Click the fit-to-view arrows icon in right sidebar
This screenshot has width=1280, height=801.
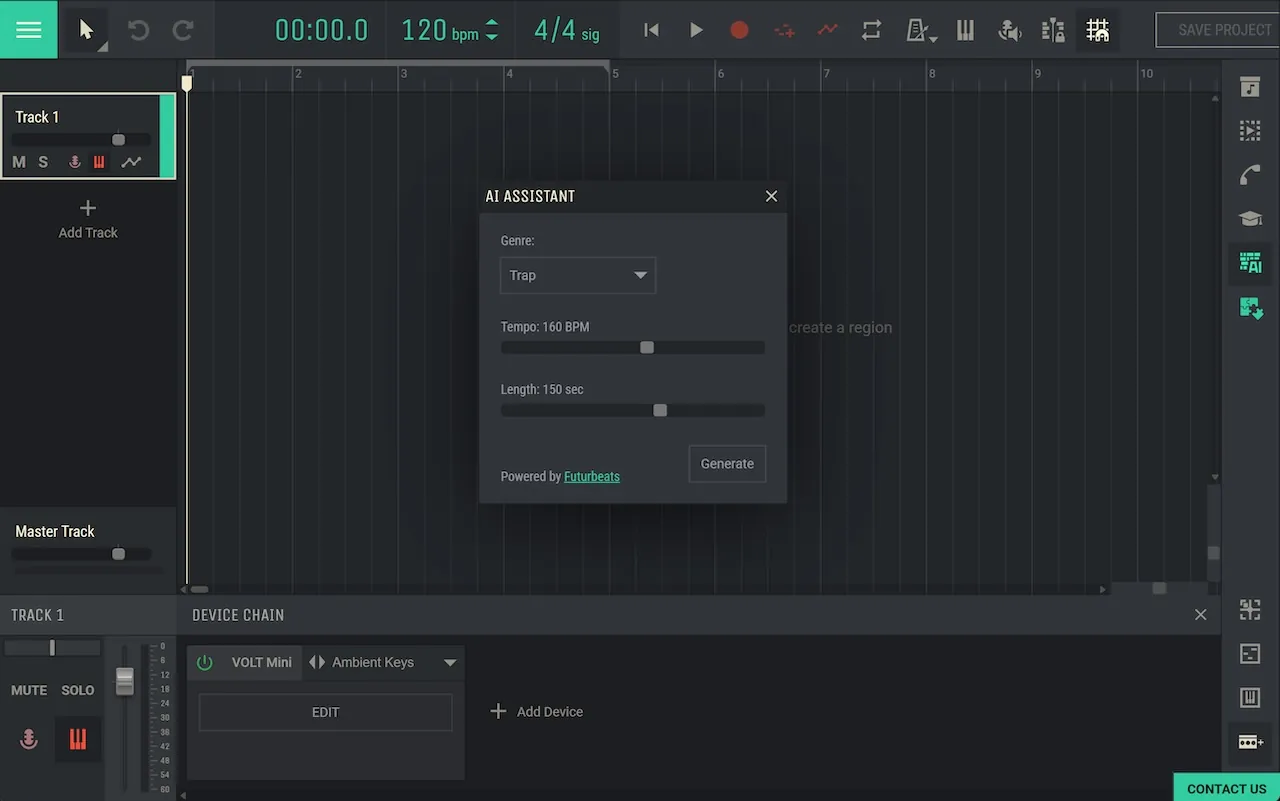(1250, 610)
